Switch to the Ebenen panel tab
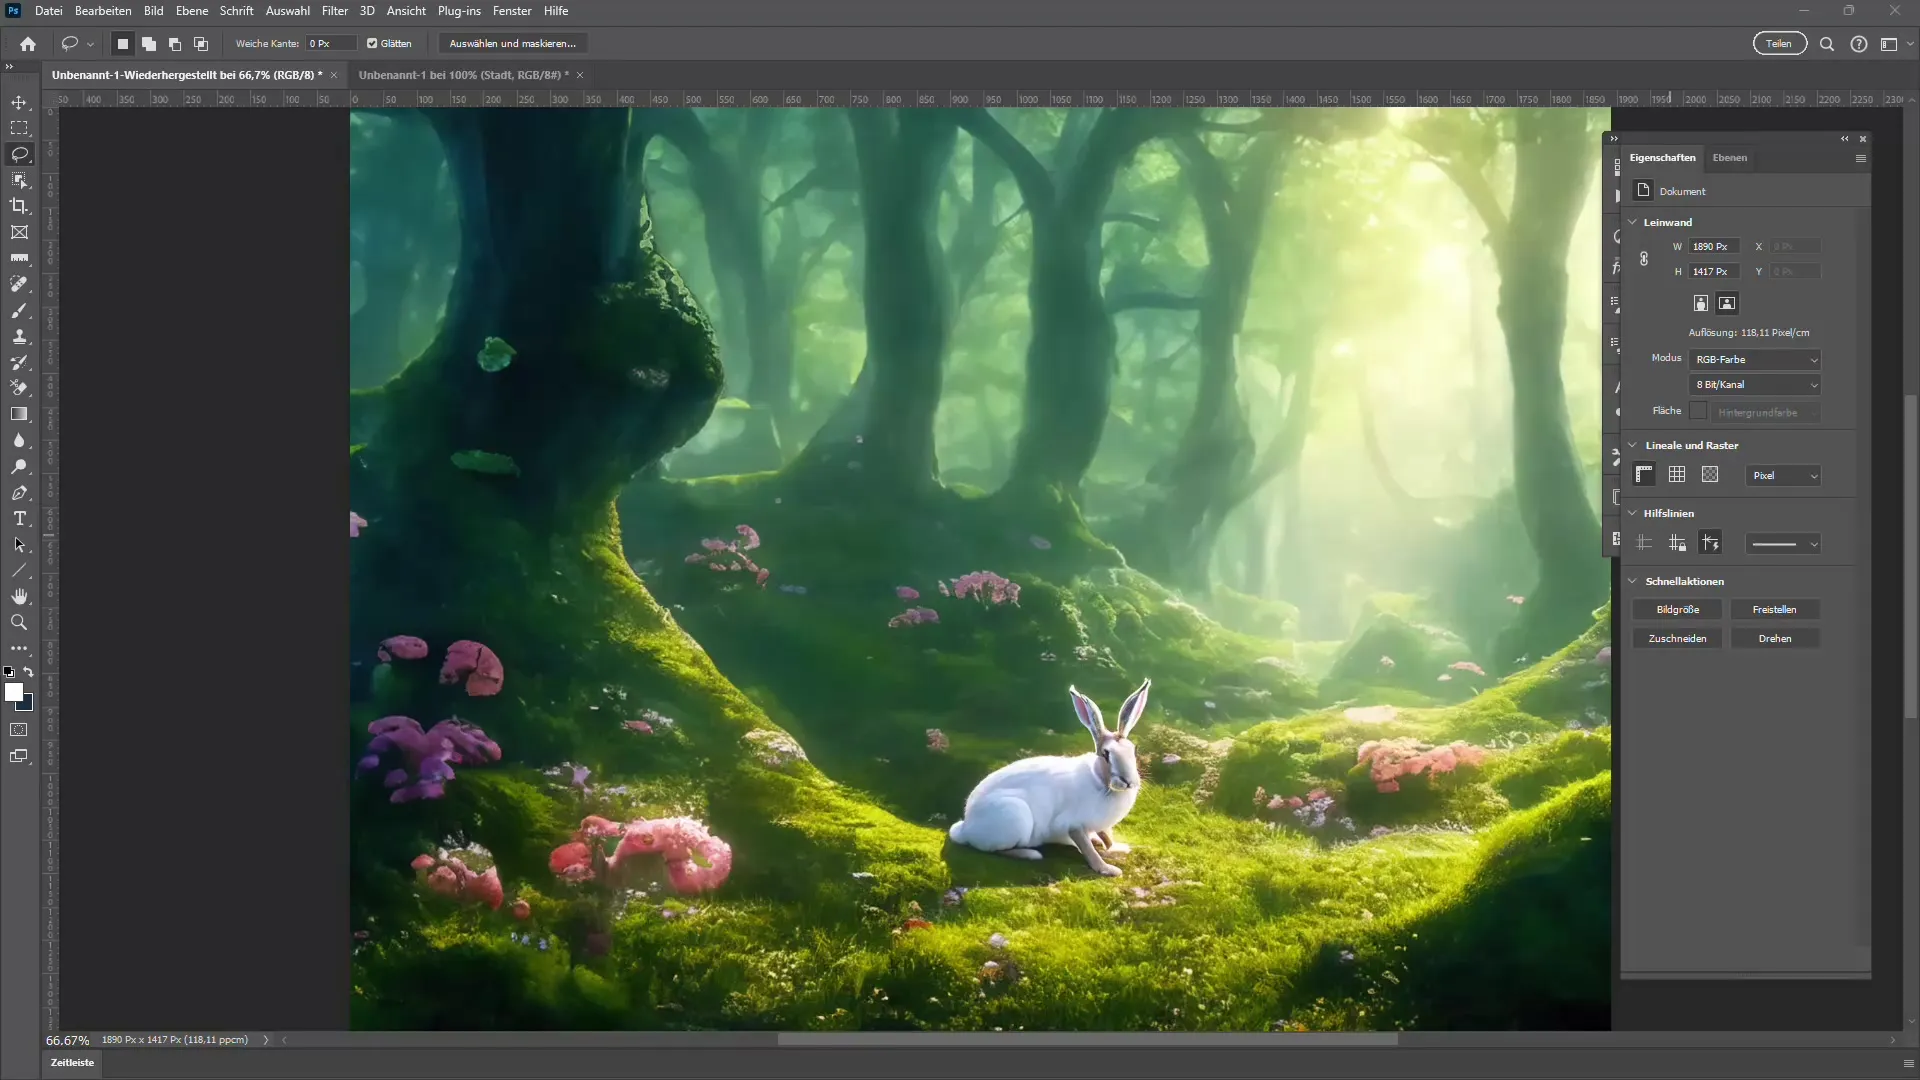 click(1729, 158)
